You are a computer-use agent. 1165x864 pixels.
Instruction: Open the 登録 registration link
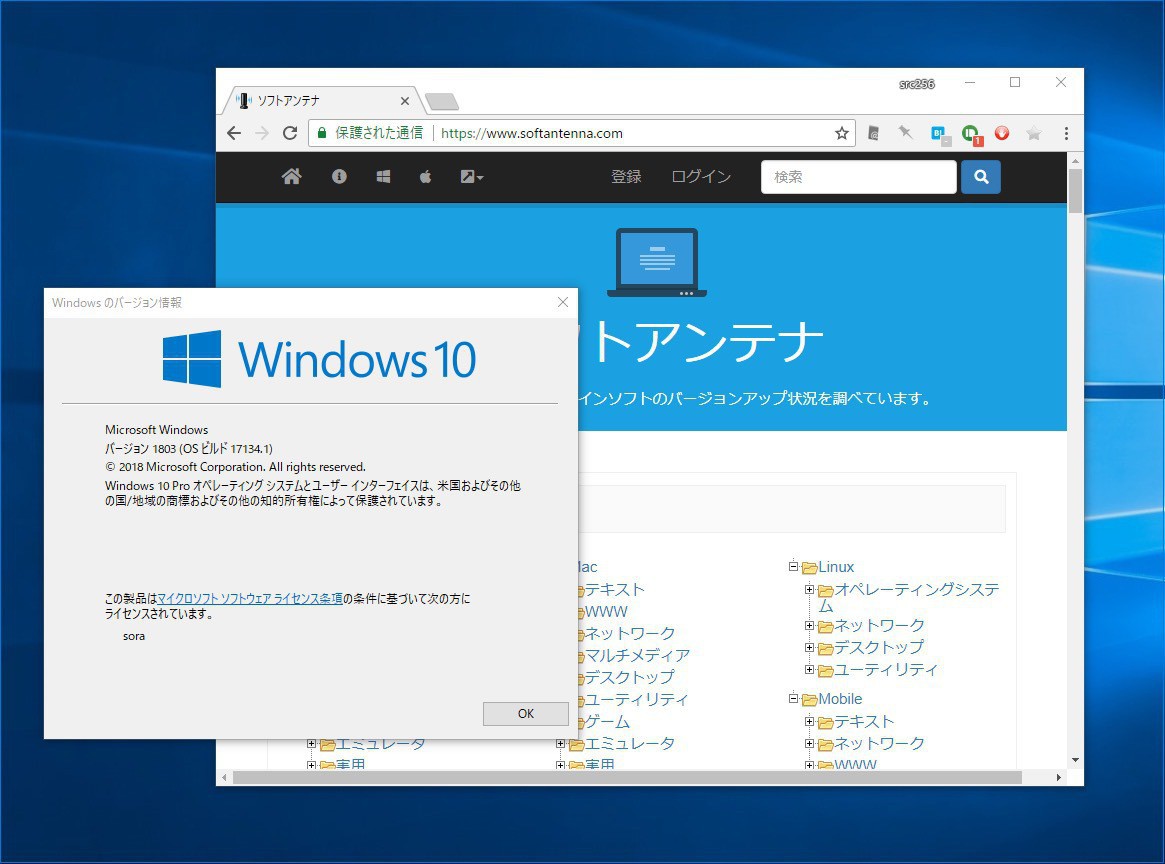pyautogui.click(x=626, y=177)
